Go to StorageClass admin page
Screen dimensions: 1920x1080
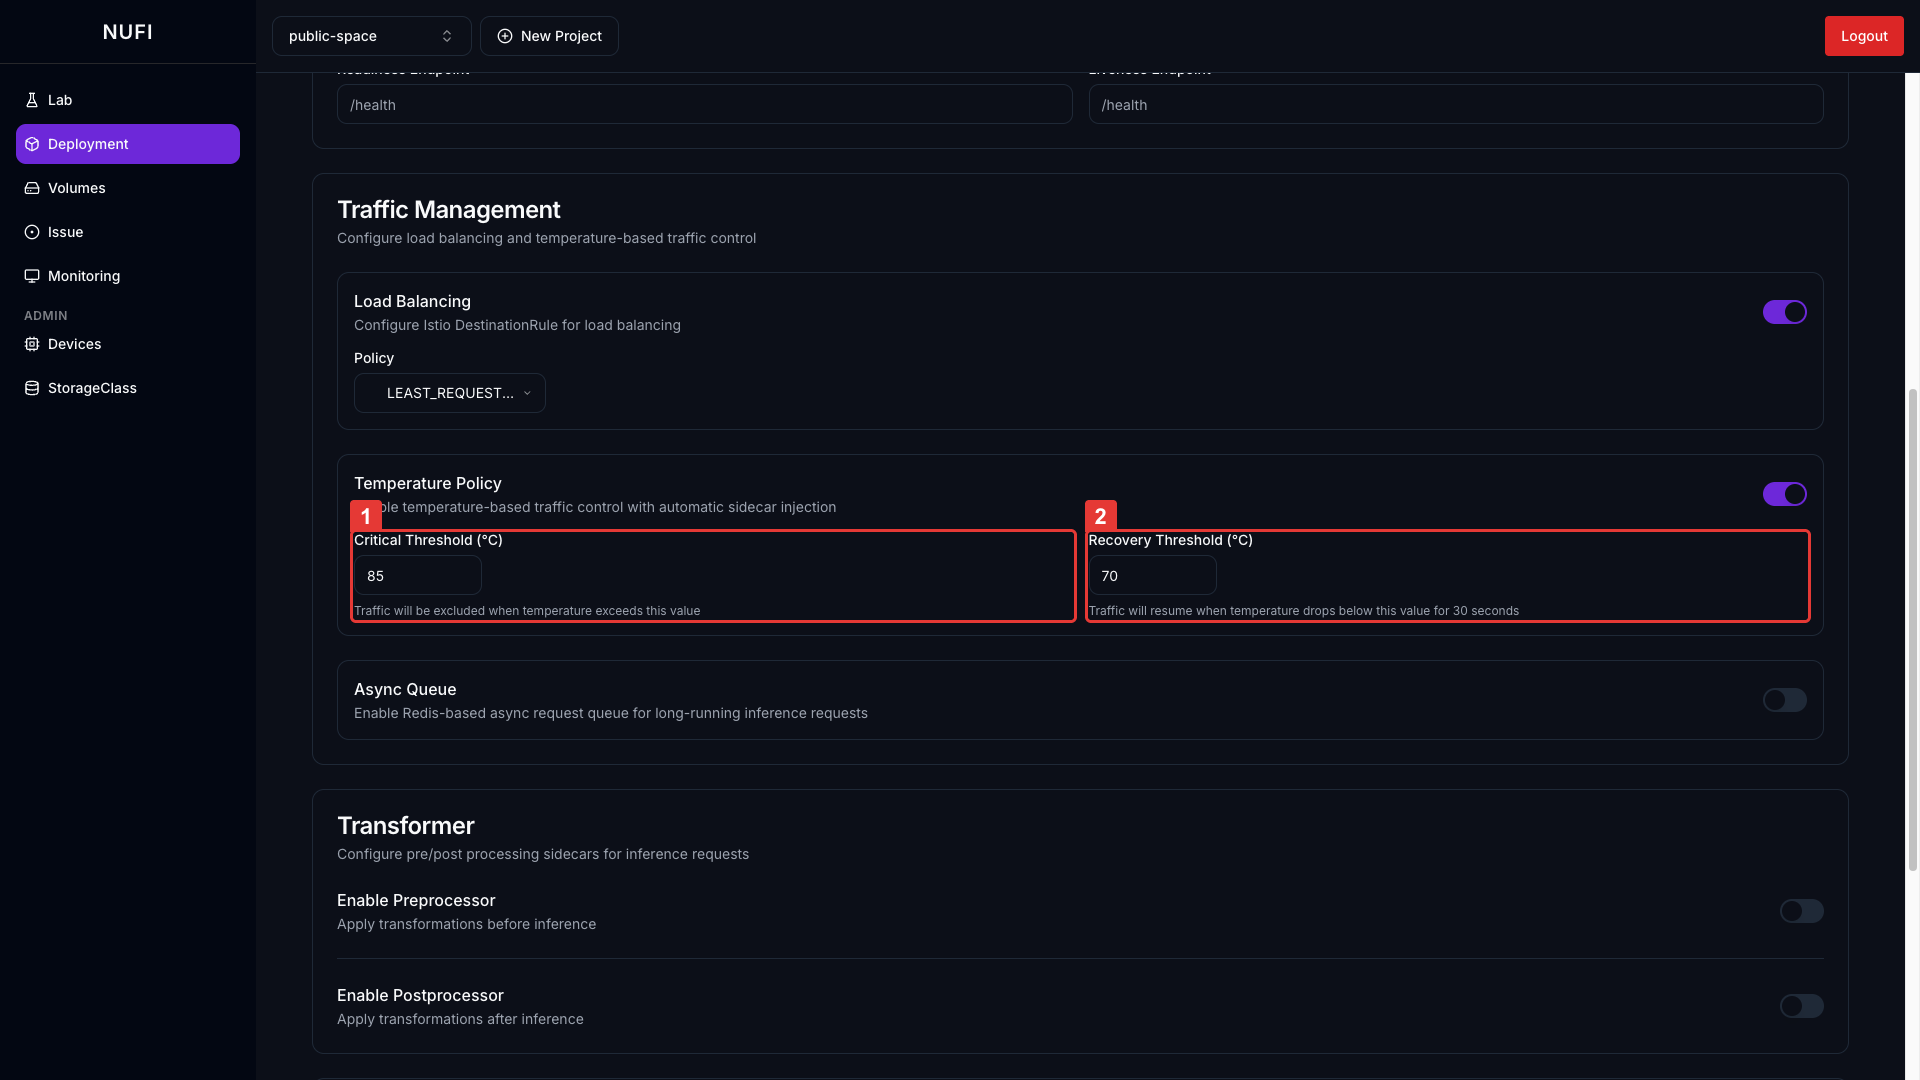point(92,388)
